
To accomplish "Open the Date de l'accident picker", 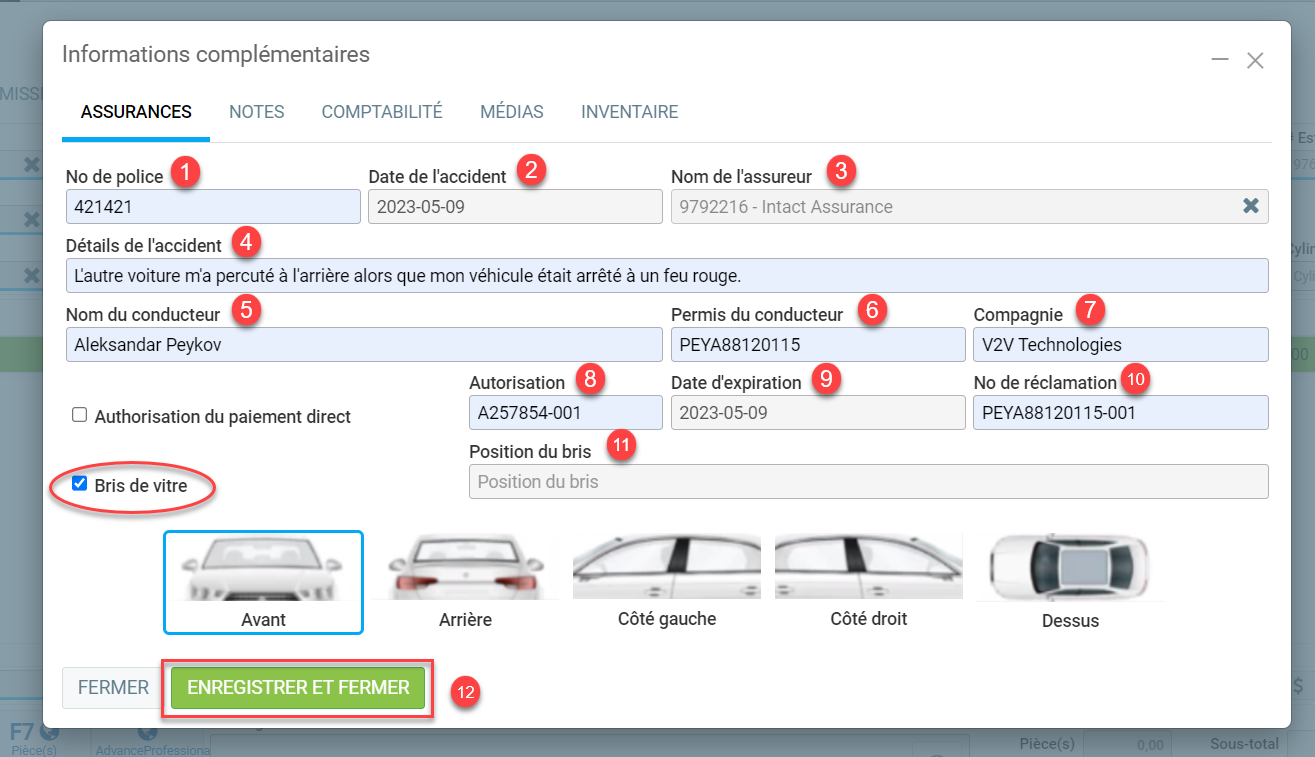I will [514, 207].
